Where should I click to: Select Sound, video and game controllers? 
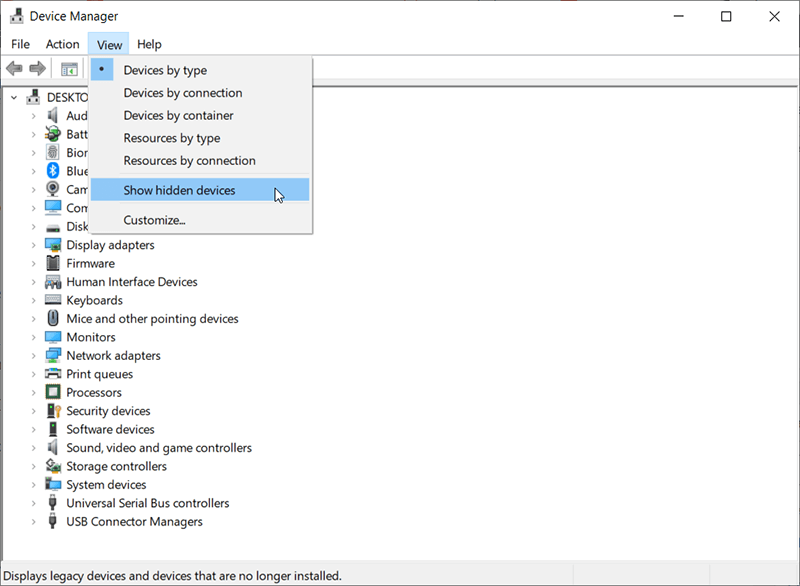pyautogui.click(x=159, y=448)
